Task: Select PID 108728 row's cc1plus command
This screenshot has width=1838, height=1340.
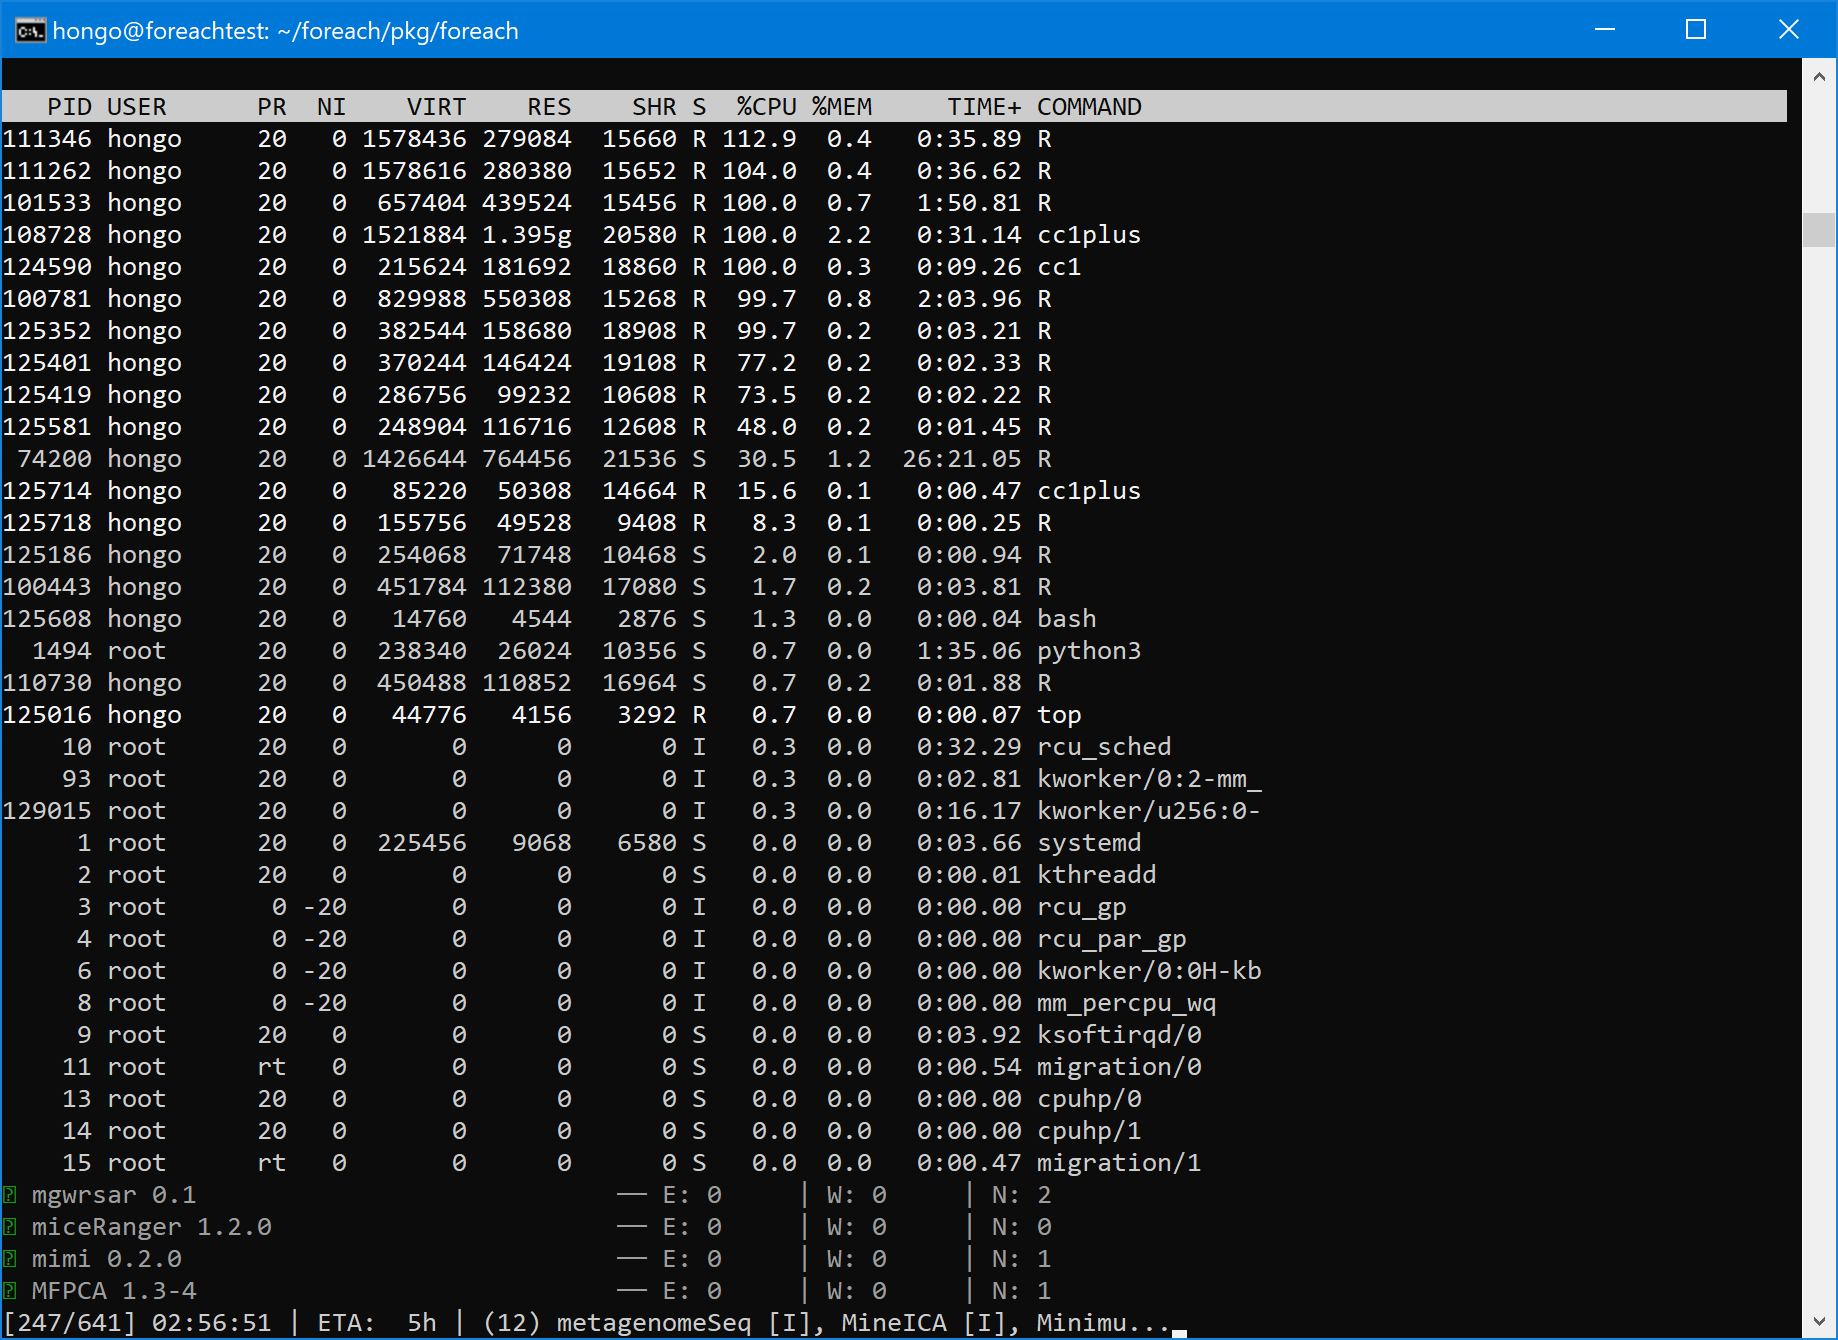Action: click(1089, 235)
